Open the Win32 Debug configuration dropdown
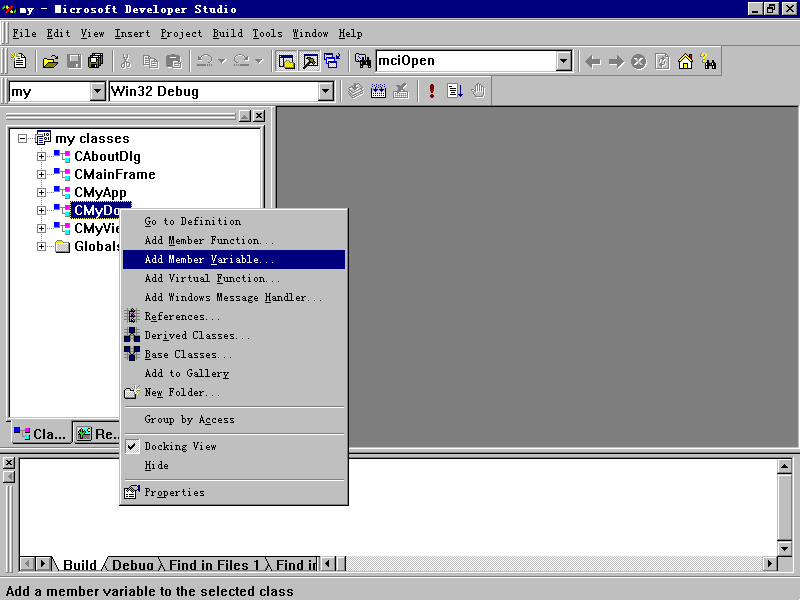 [326, 92]
